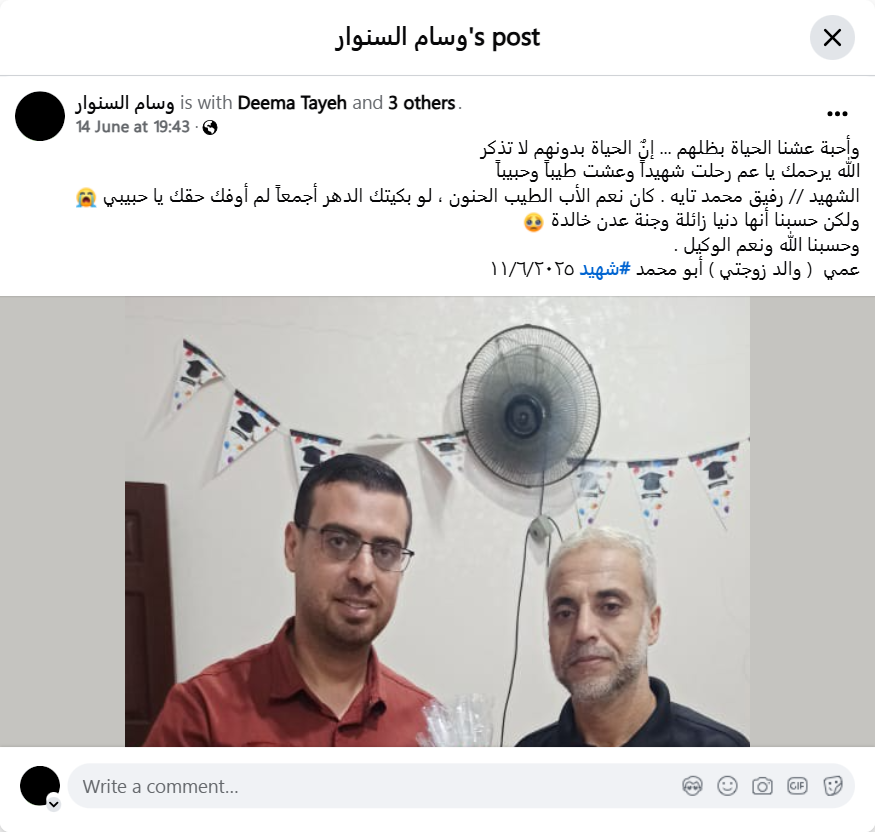Attach a photo with the camera icon
The height and width of the screenshot is (832, 875).
coord(762,786)
